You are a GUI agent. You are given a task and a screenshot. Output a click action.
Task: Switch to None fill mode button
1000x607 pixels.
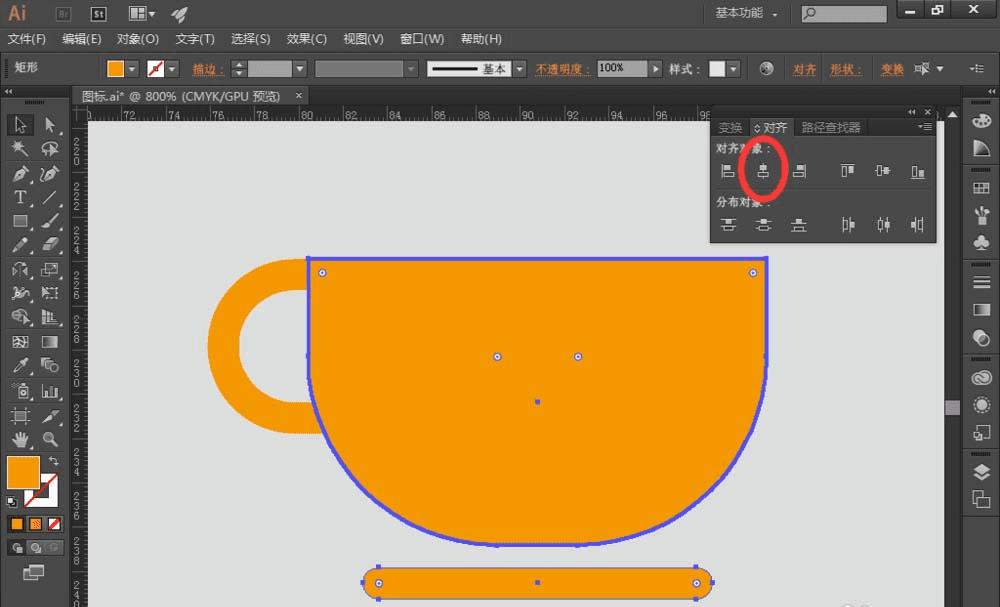(x=54, y=523)
